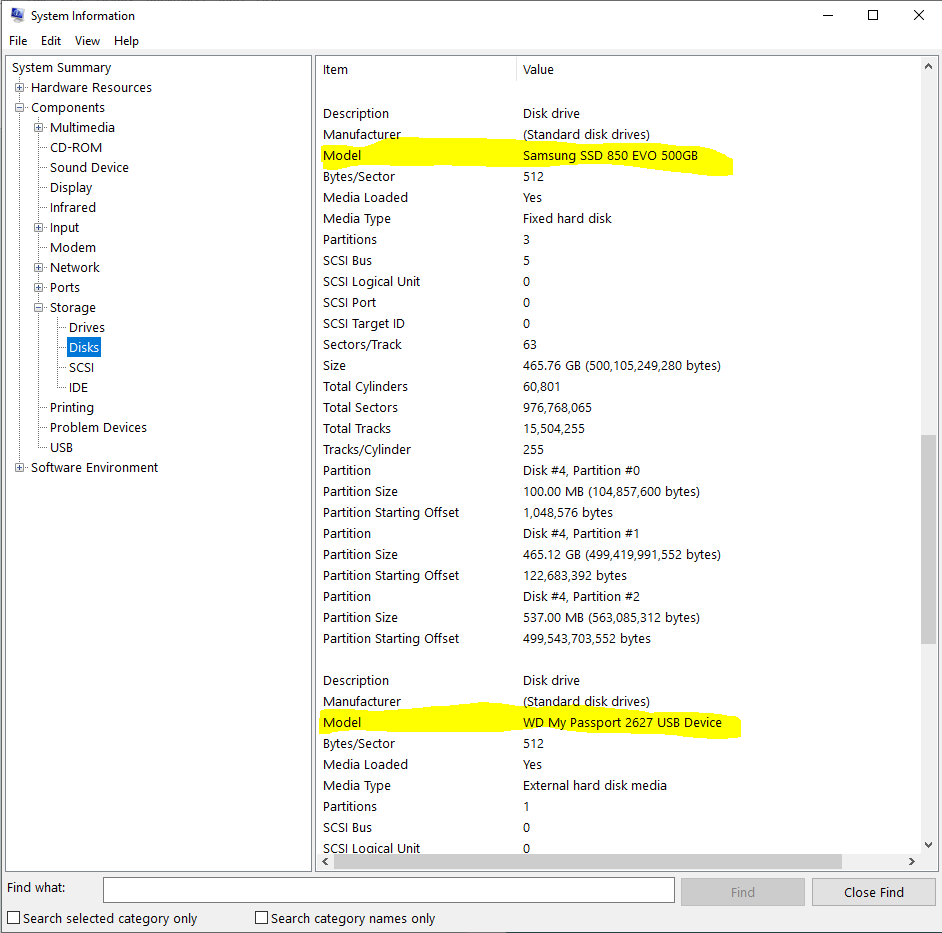Image resolution: width=942 pixels, height=933 pixels.
Task: Click the SCSI Target ID row label
Action: [363, 324]
